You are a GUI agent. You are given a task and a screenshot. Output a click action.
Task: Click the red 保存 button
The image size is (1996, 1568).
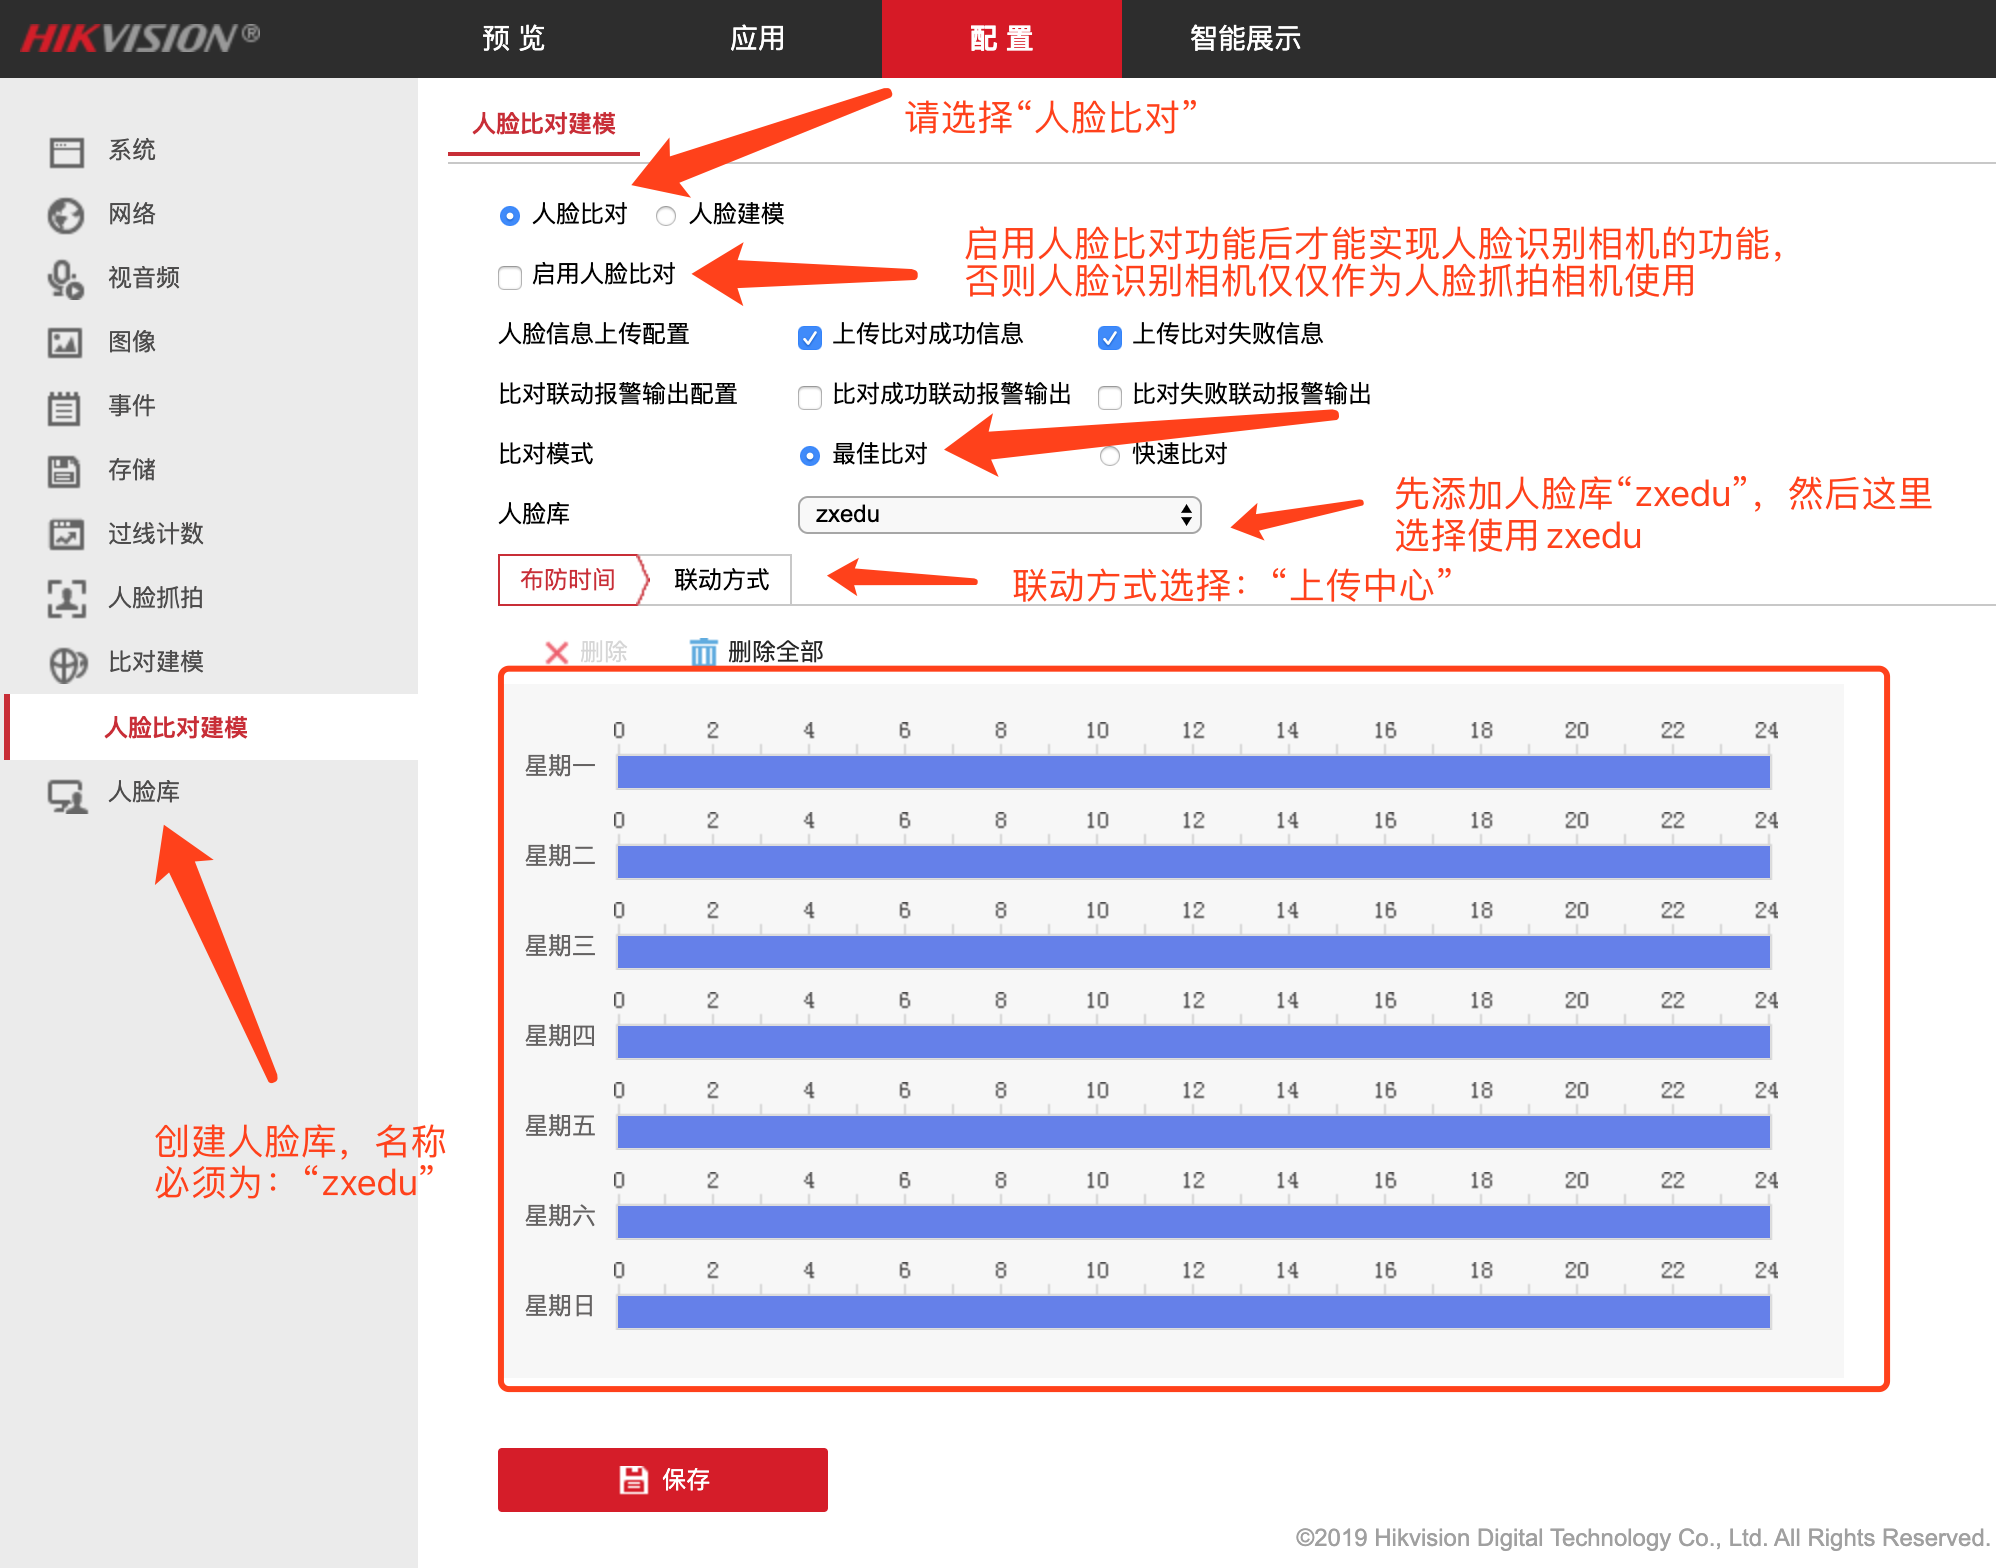point(663,1479)
